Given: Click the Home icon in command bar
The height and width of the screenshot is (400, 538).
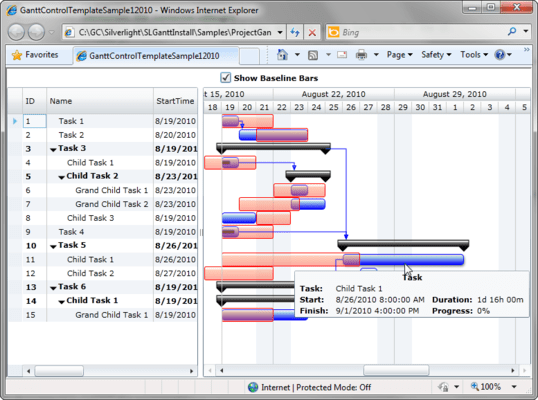Looking at the screenshot, I should click(x=282, y=55).
